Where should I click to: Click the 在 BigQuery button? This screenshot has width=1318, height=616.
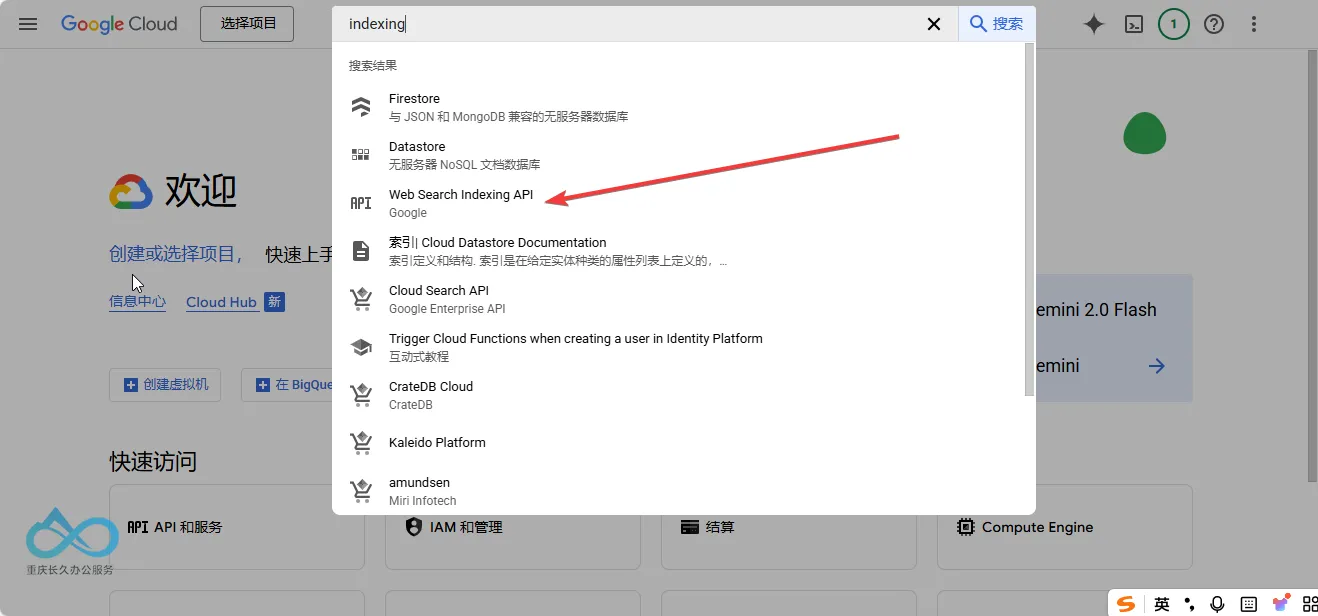pos(288,384)
